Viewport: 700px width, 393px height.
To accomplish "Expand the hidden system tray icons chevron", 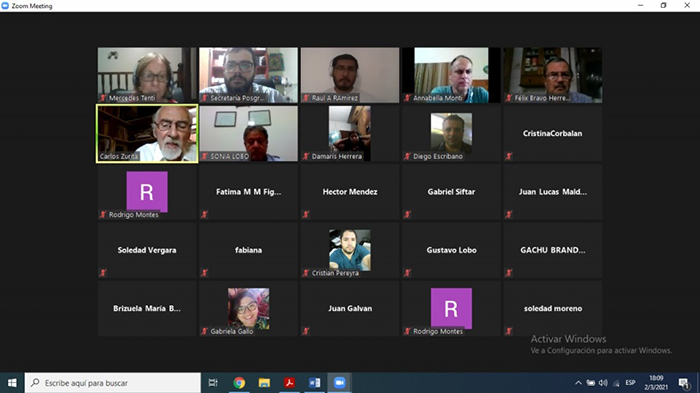I will pyautogui.click(x=578, y=383).
